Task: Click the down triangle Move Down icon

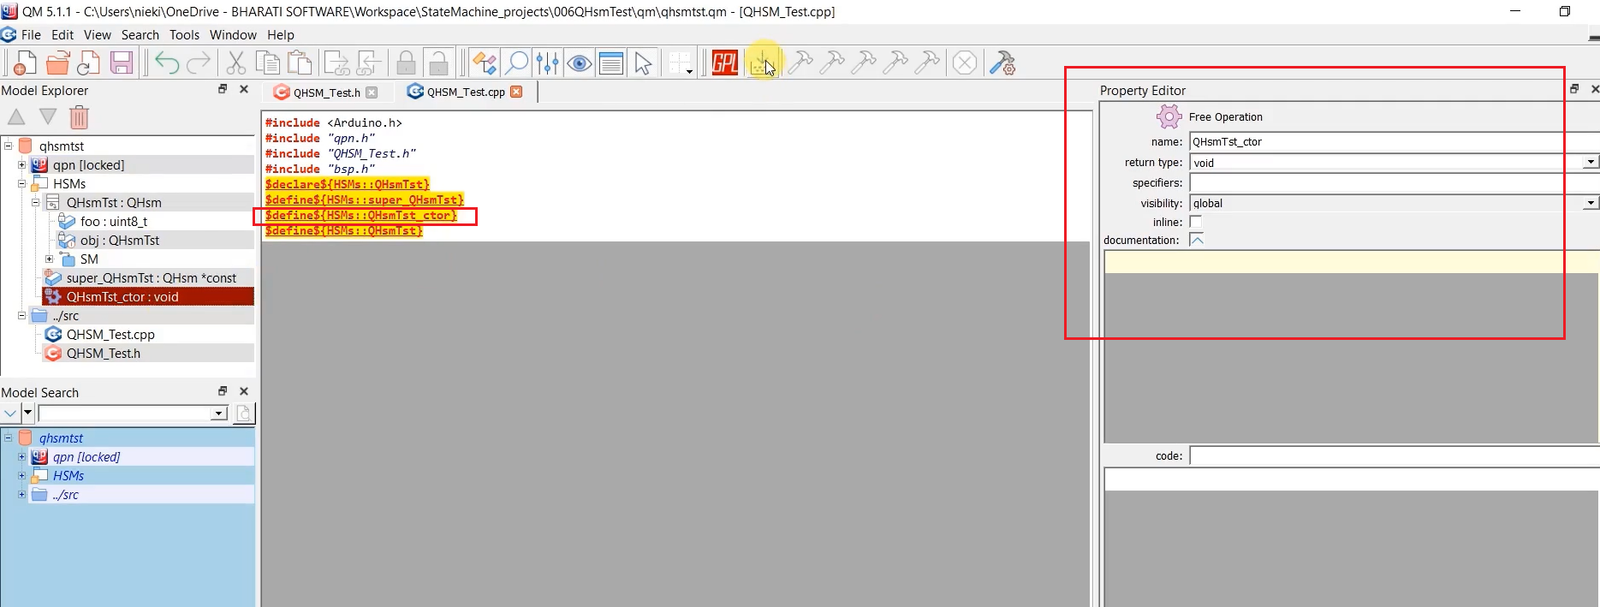Action: point(47,117)
